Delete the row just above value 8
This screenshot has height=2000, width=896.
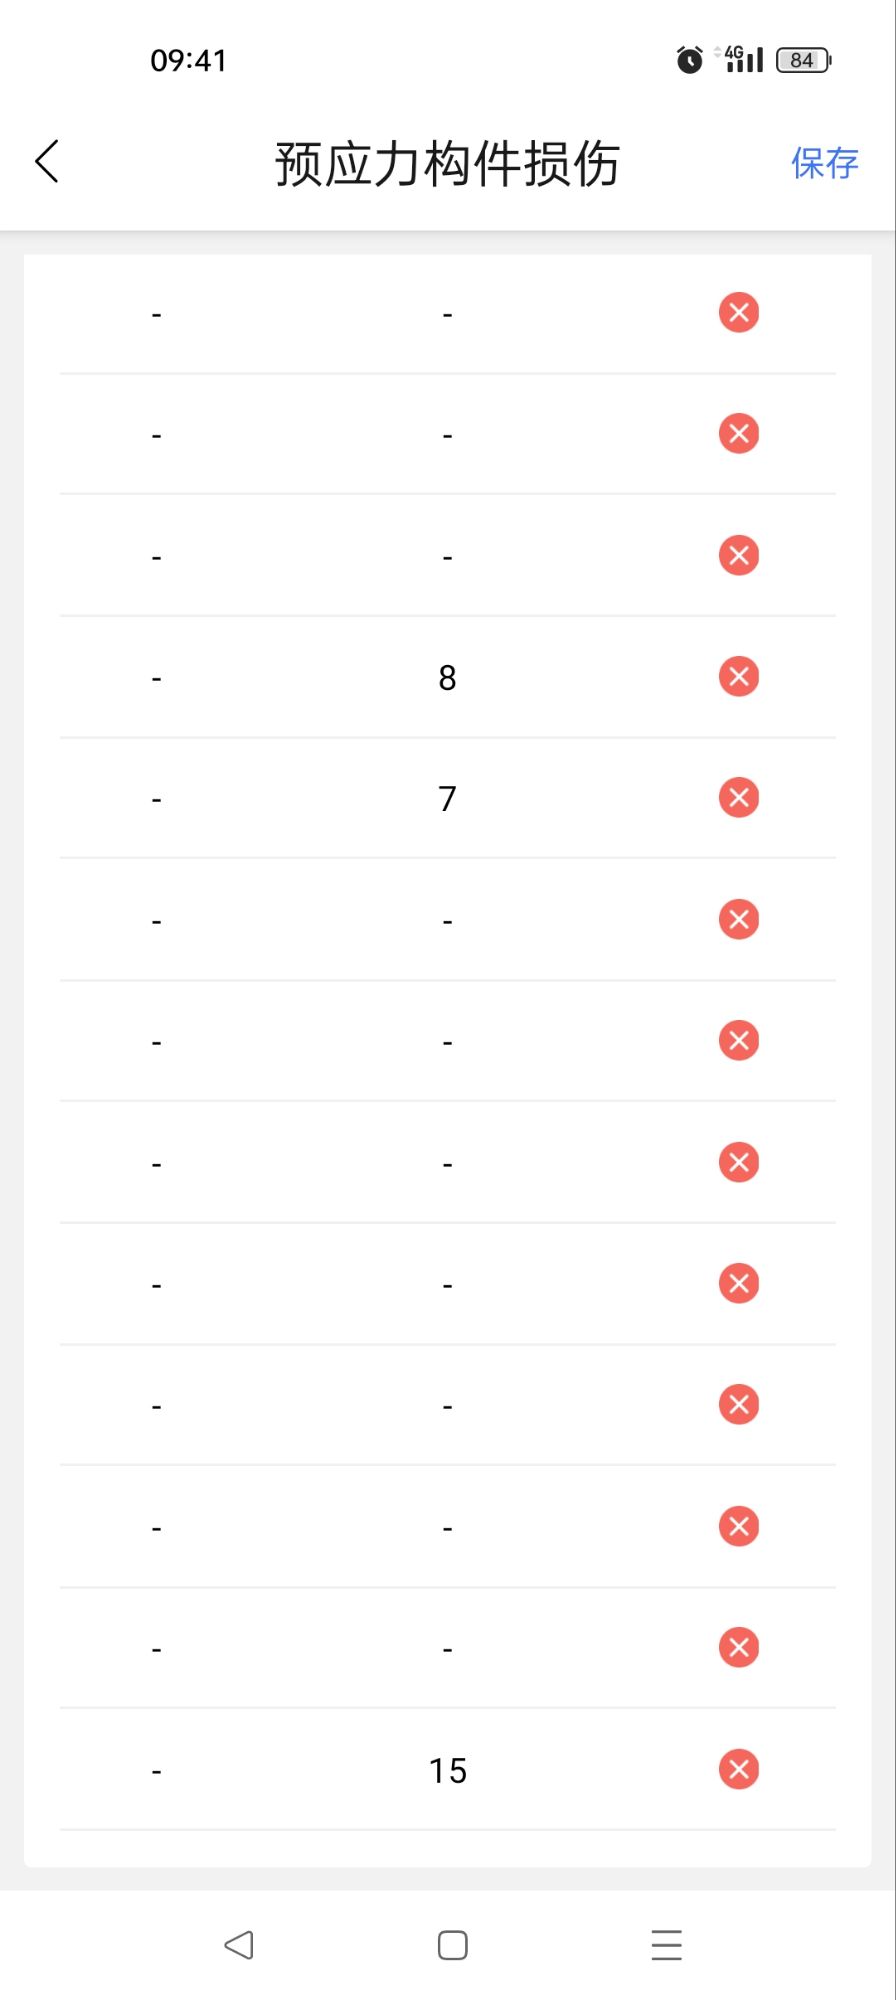[x=739, y=556]
